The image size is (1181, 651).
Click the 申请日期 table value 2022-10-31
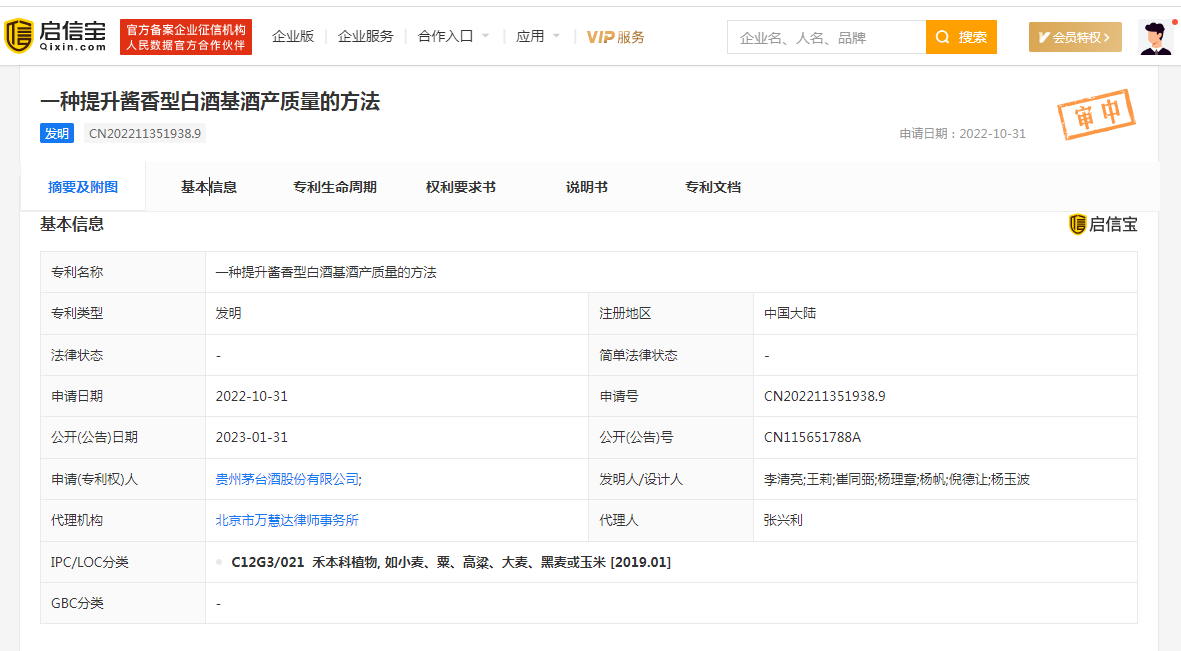(x=252, y=396)
